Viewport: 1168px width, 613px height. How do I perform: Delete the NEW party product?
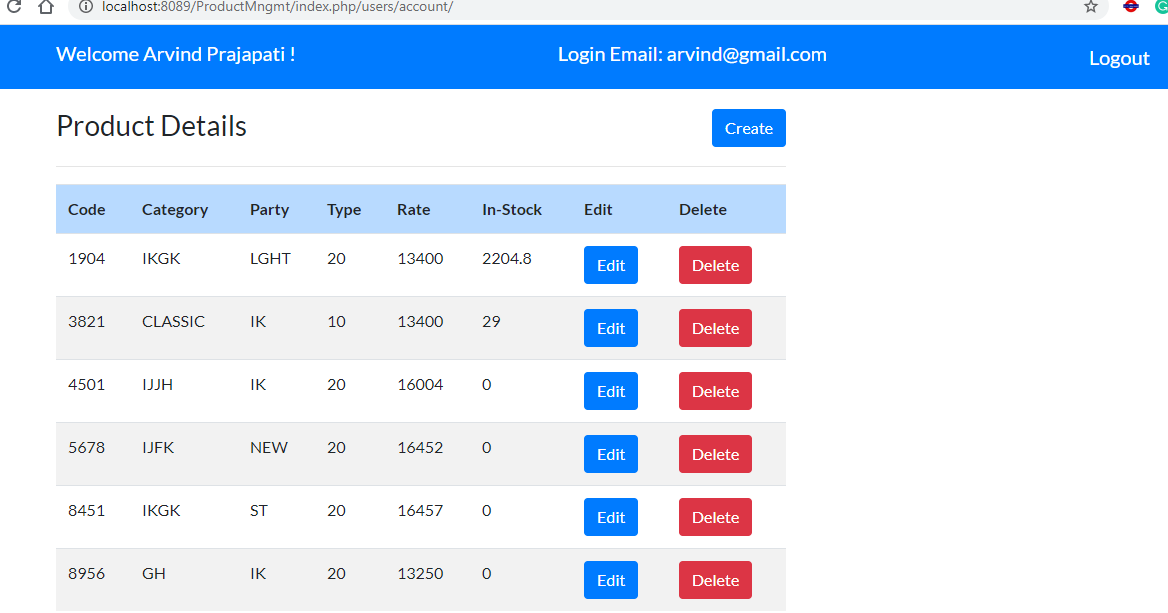(715, 454)
